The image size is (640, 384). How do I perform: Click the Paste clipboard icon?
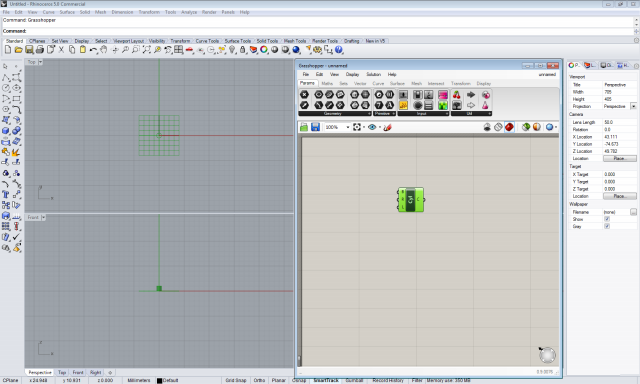[82, 50]
